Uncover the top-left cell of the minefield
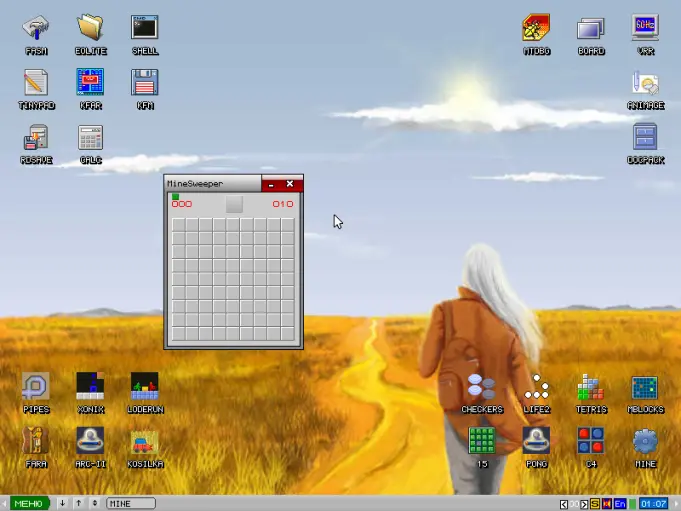 (179, 225)
